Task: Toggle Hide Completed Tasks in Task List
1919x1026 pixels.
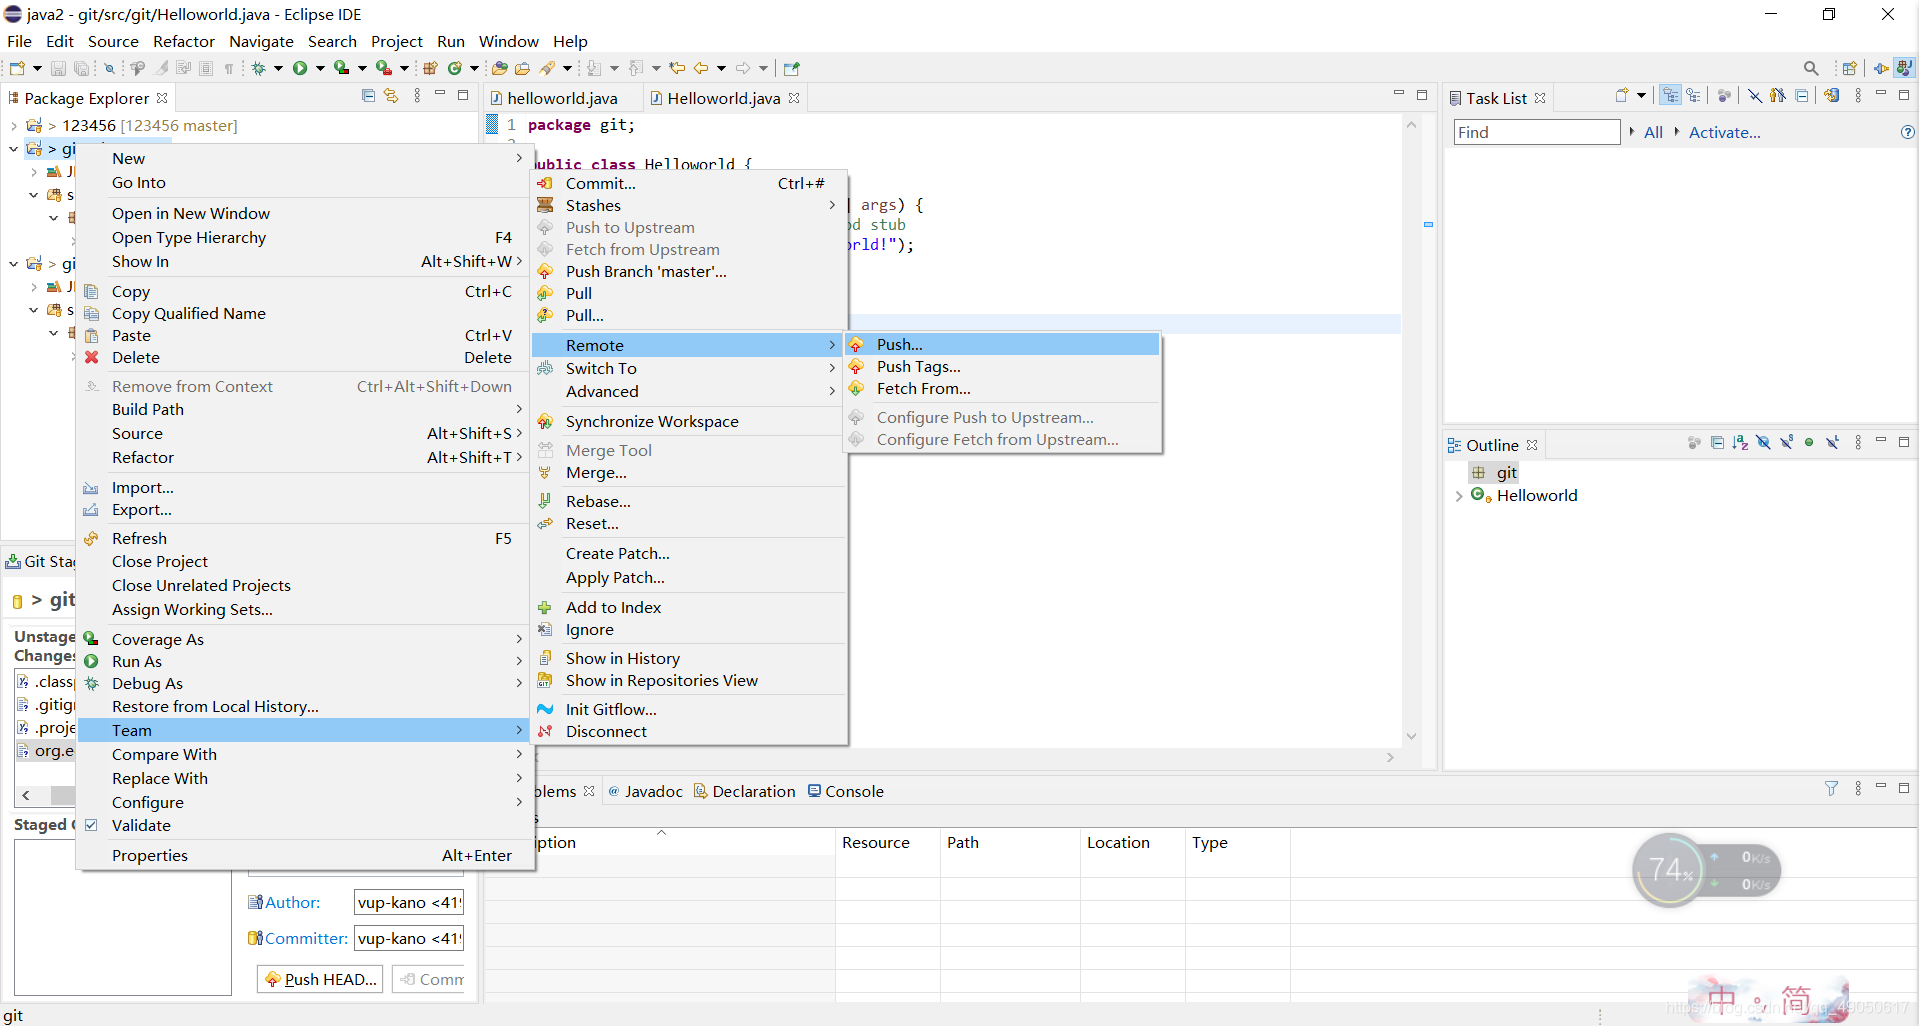Action: pyautogui.click(x=1754, y=96)
